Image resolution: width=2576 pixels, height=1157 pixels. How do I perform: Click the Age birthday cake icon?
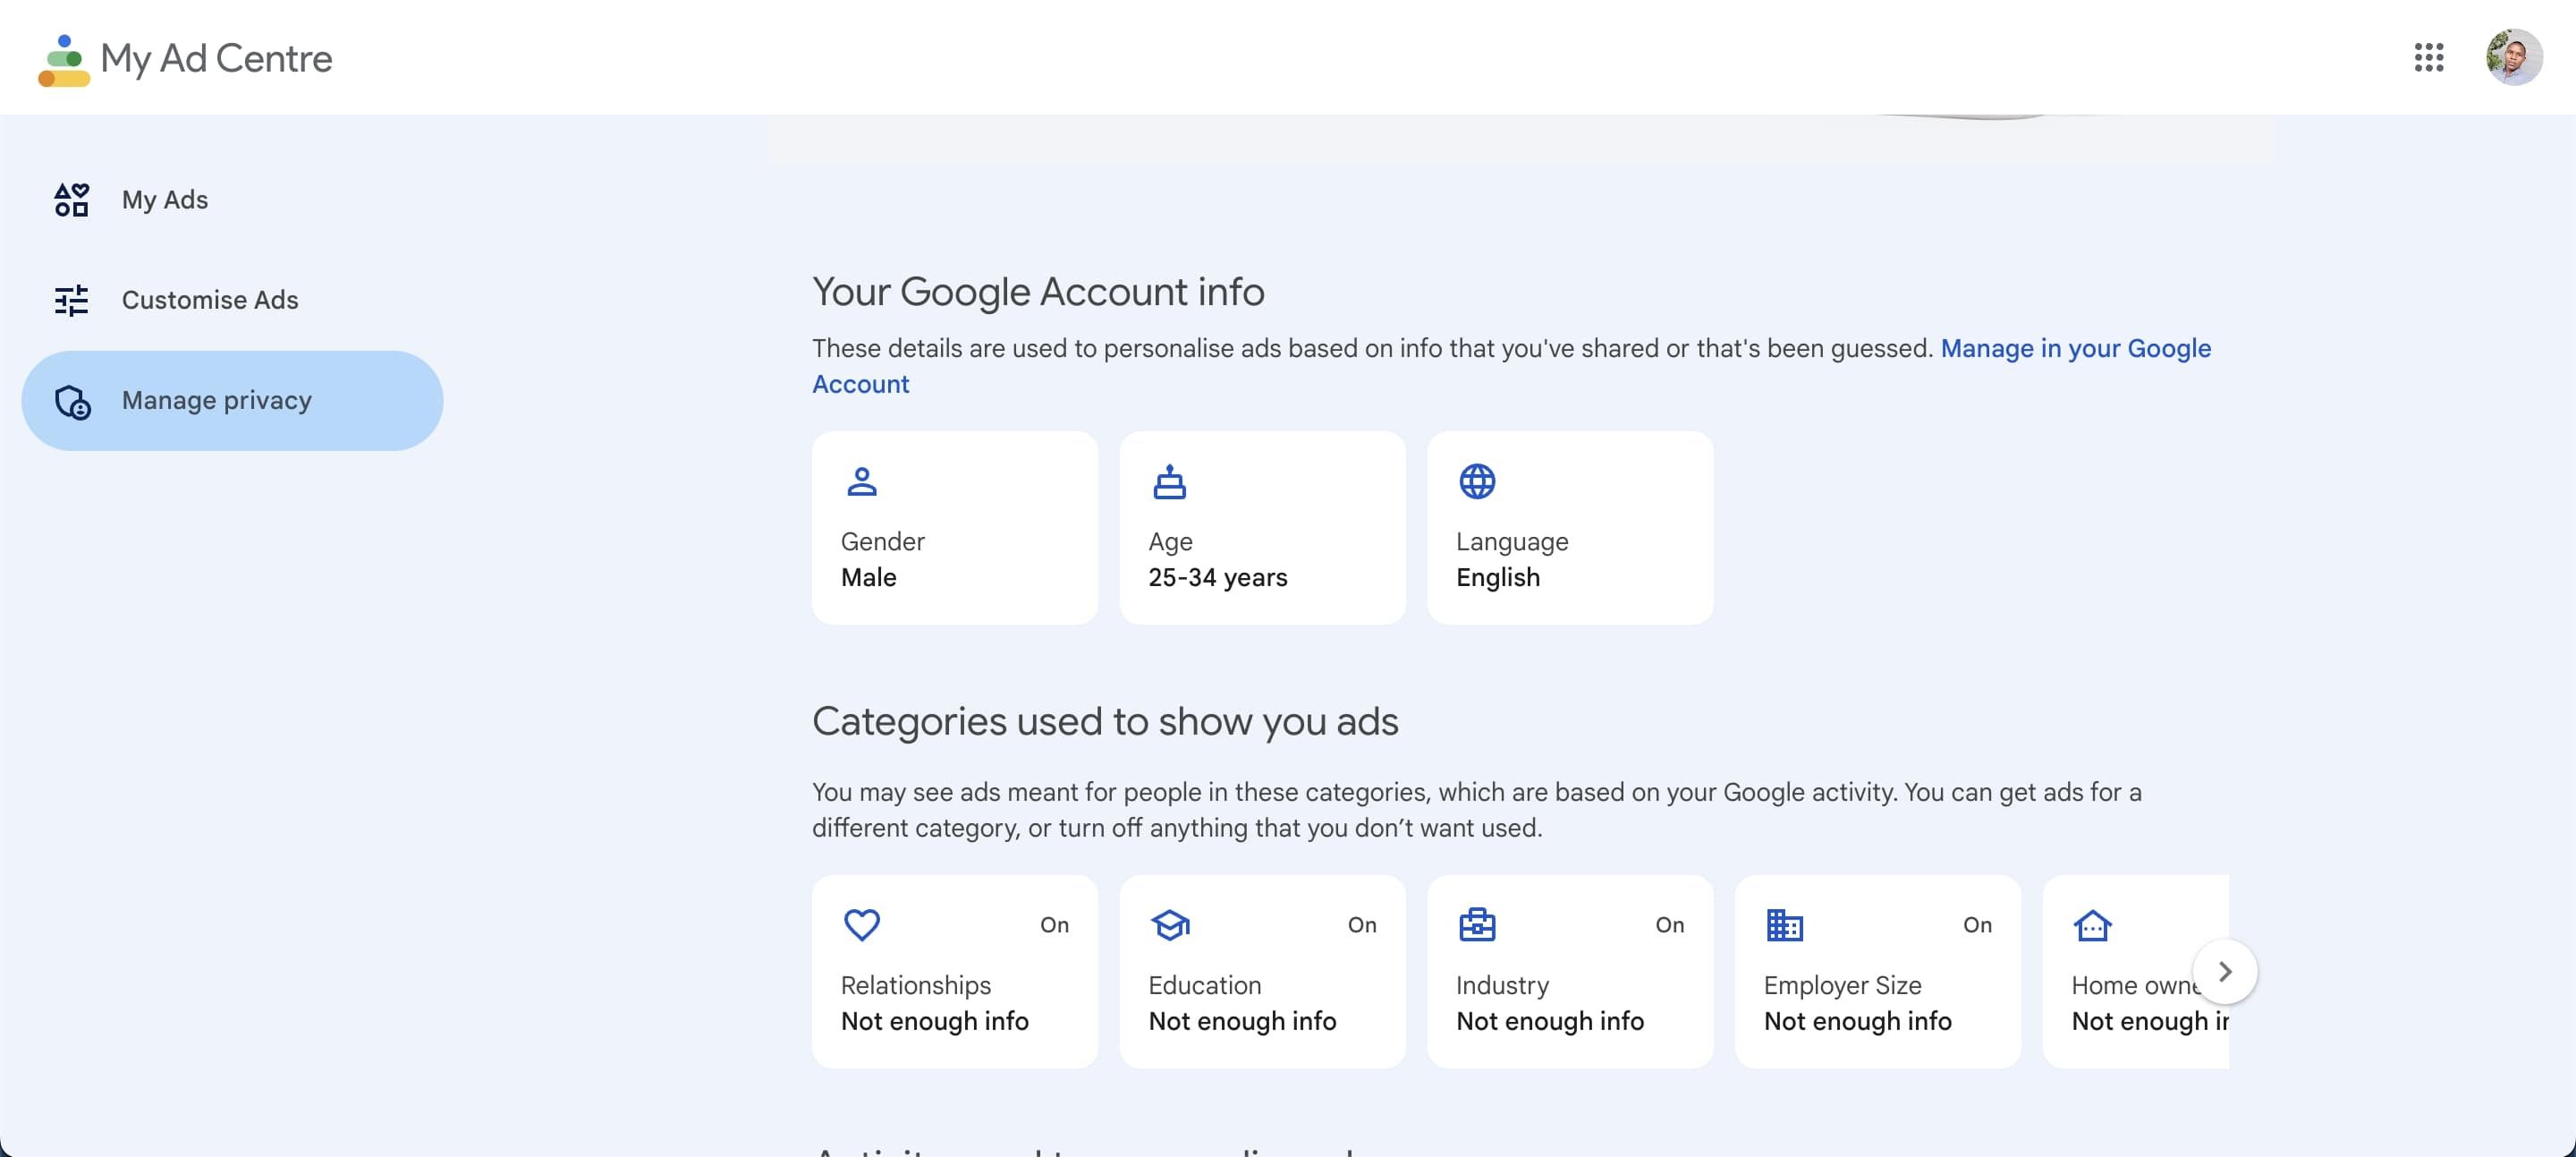1169,482
